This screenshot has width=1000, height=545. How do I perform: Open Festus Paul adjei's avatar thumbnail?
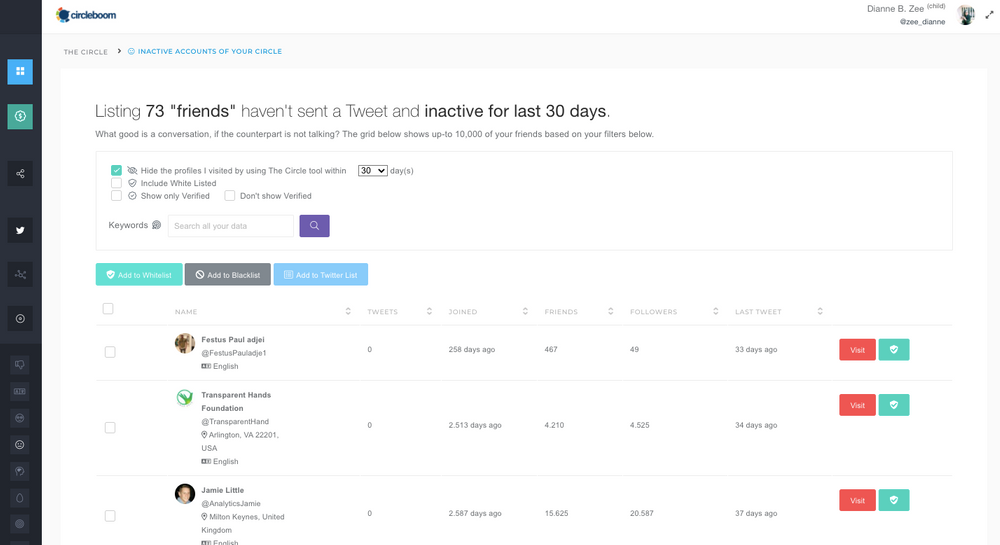point(185,343)
